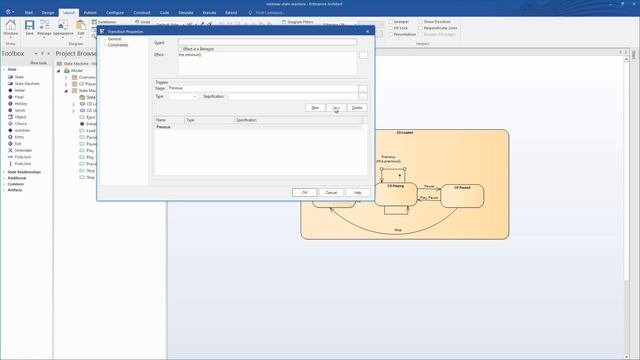This screenshot has width=640, height=360.
Task: Click the More tools link in Toolbox
Action: 38,63
